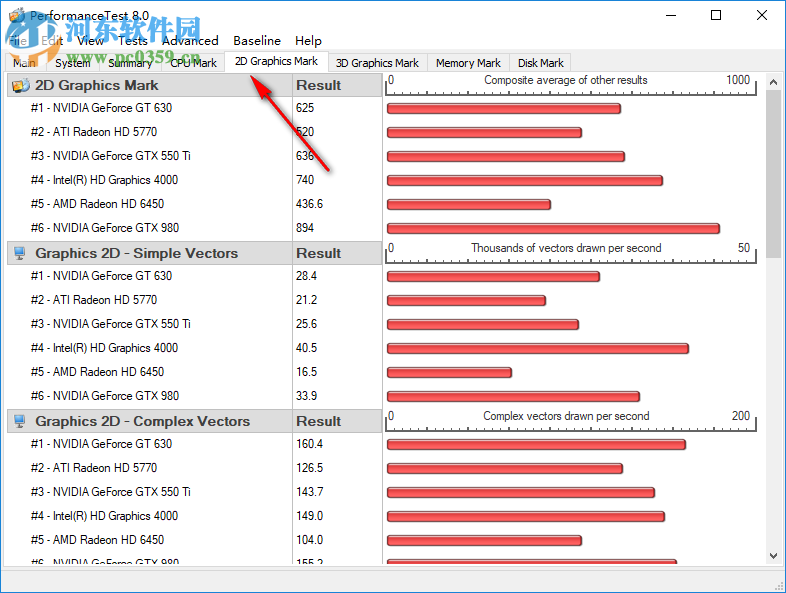Click the 2D Graphics Mark section header
The image size is (786, 593).
click(x=149, y=85)
